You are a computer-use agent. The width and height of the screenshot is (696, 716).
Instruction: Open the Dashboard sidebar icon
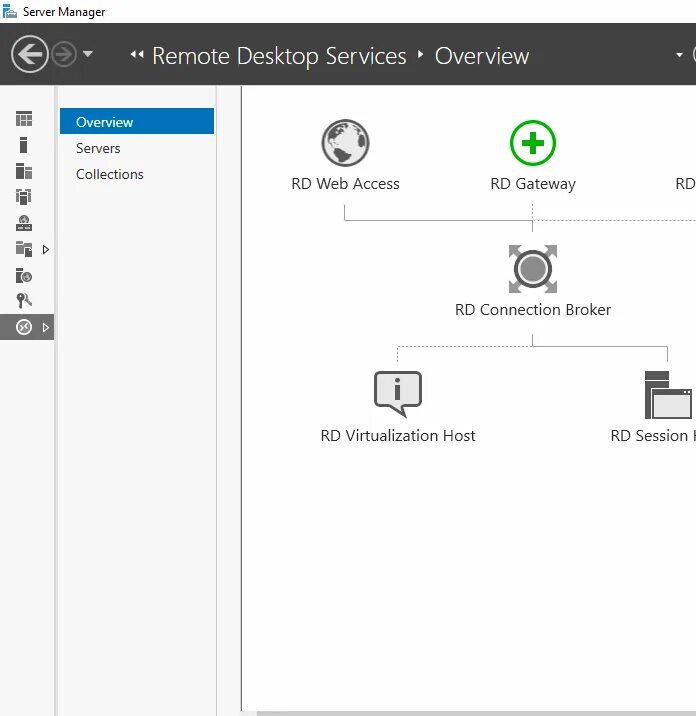pyautogui.click(x=24, y=119)
